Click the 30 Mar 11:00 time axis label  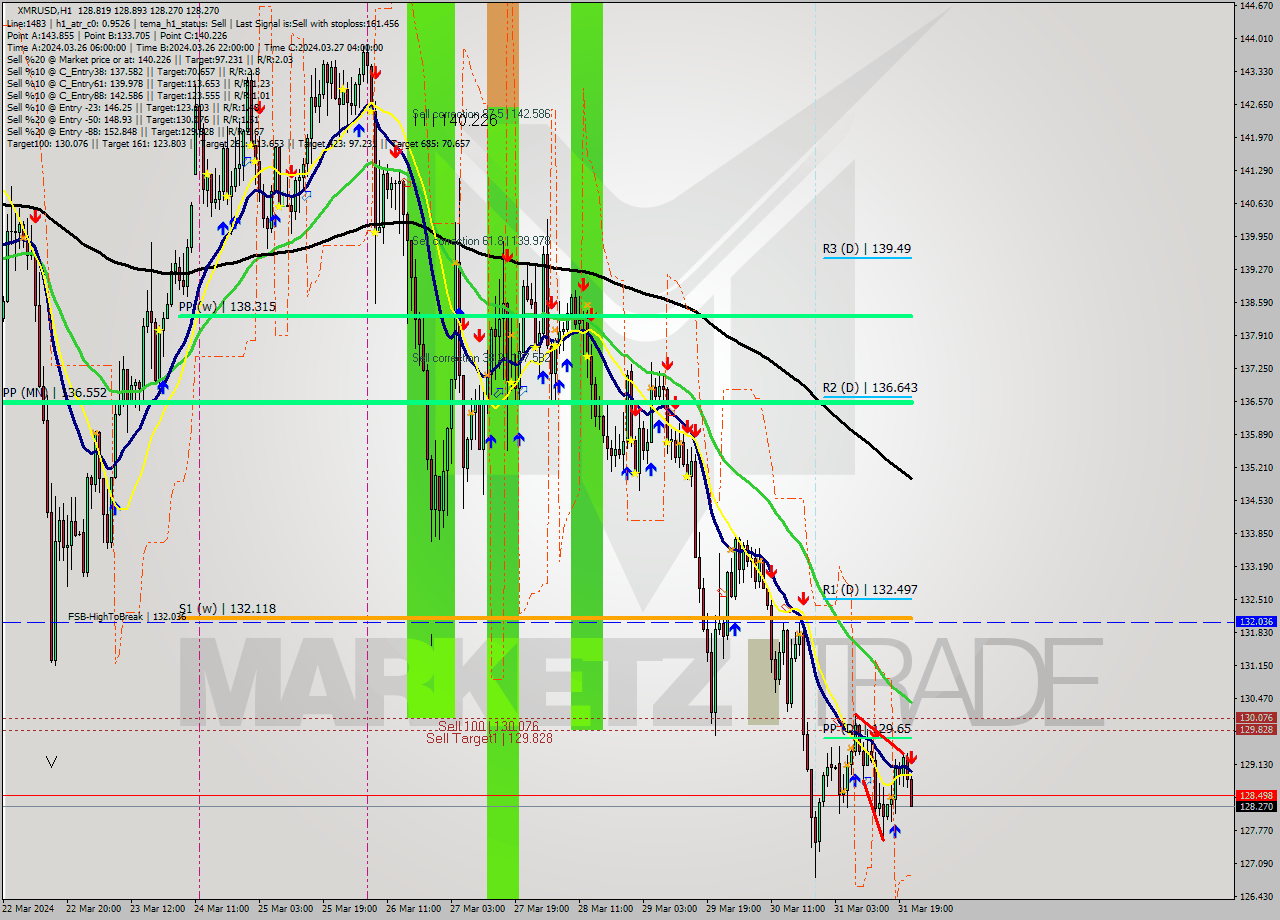tap(797, 909)
